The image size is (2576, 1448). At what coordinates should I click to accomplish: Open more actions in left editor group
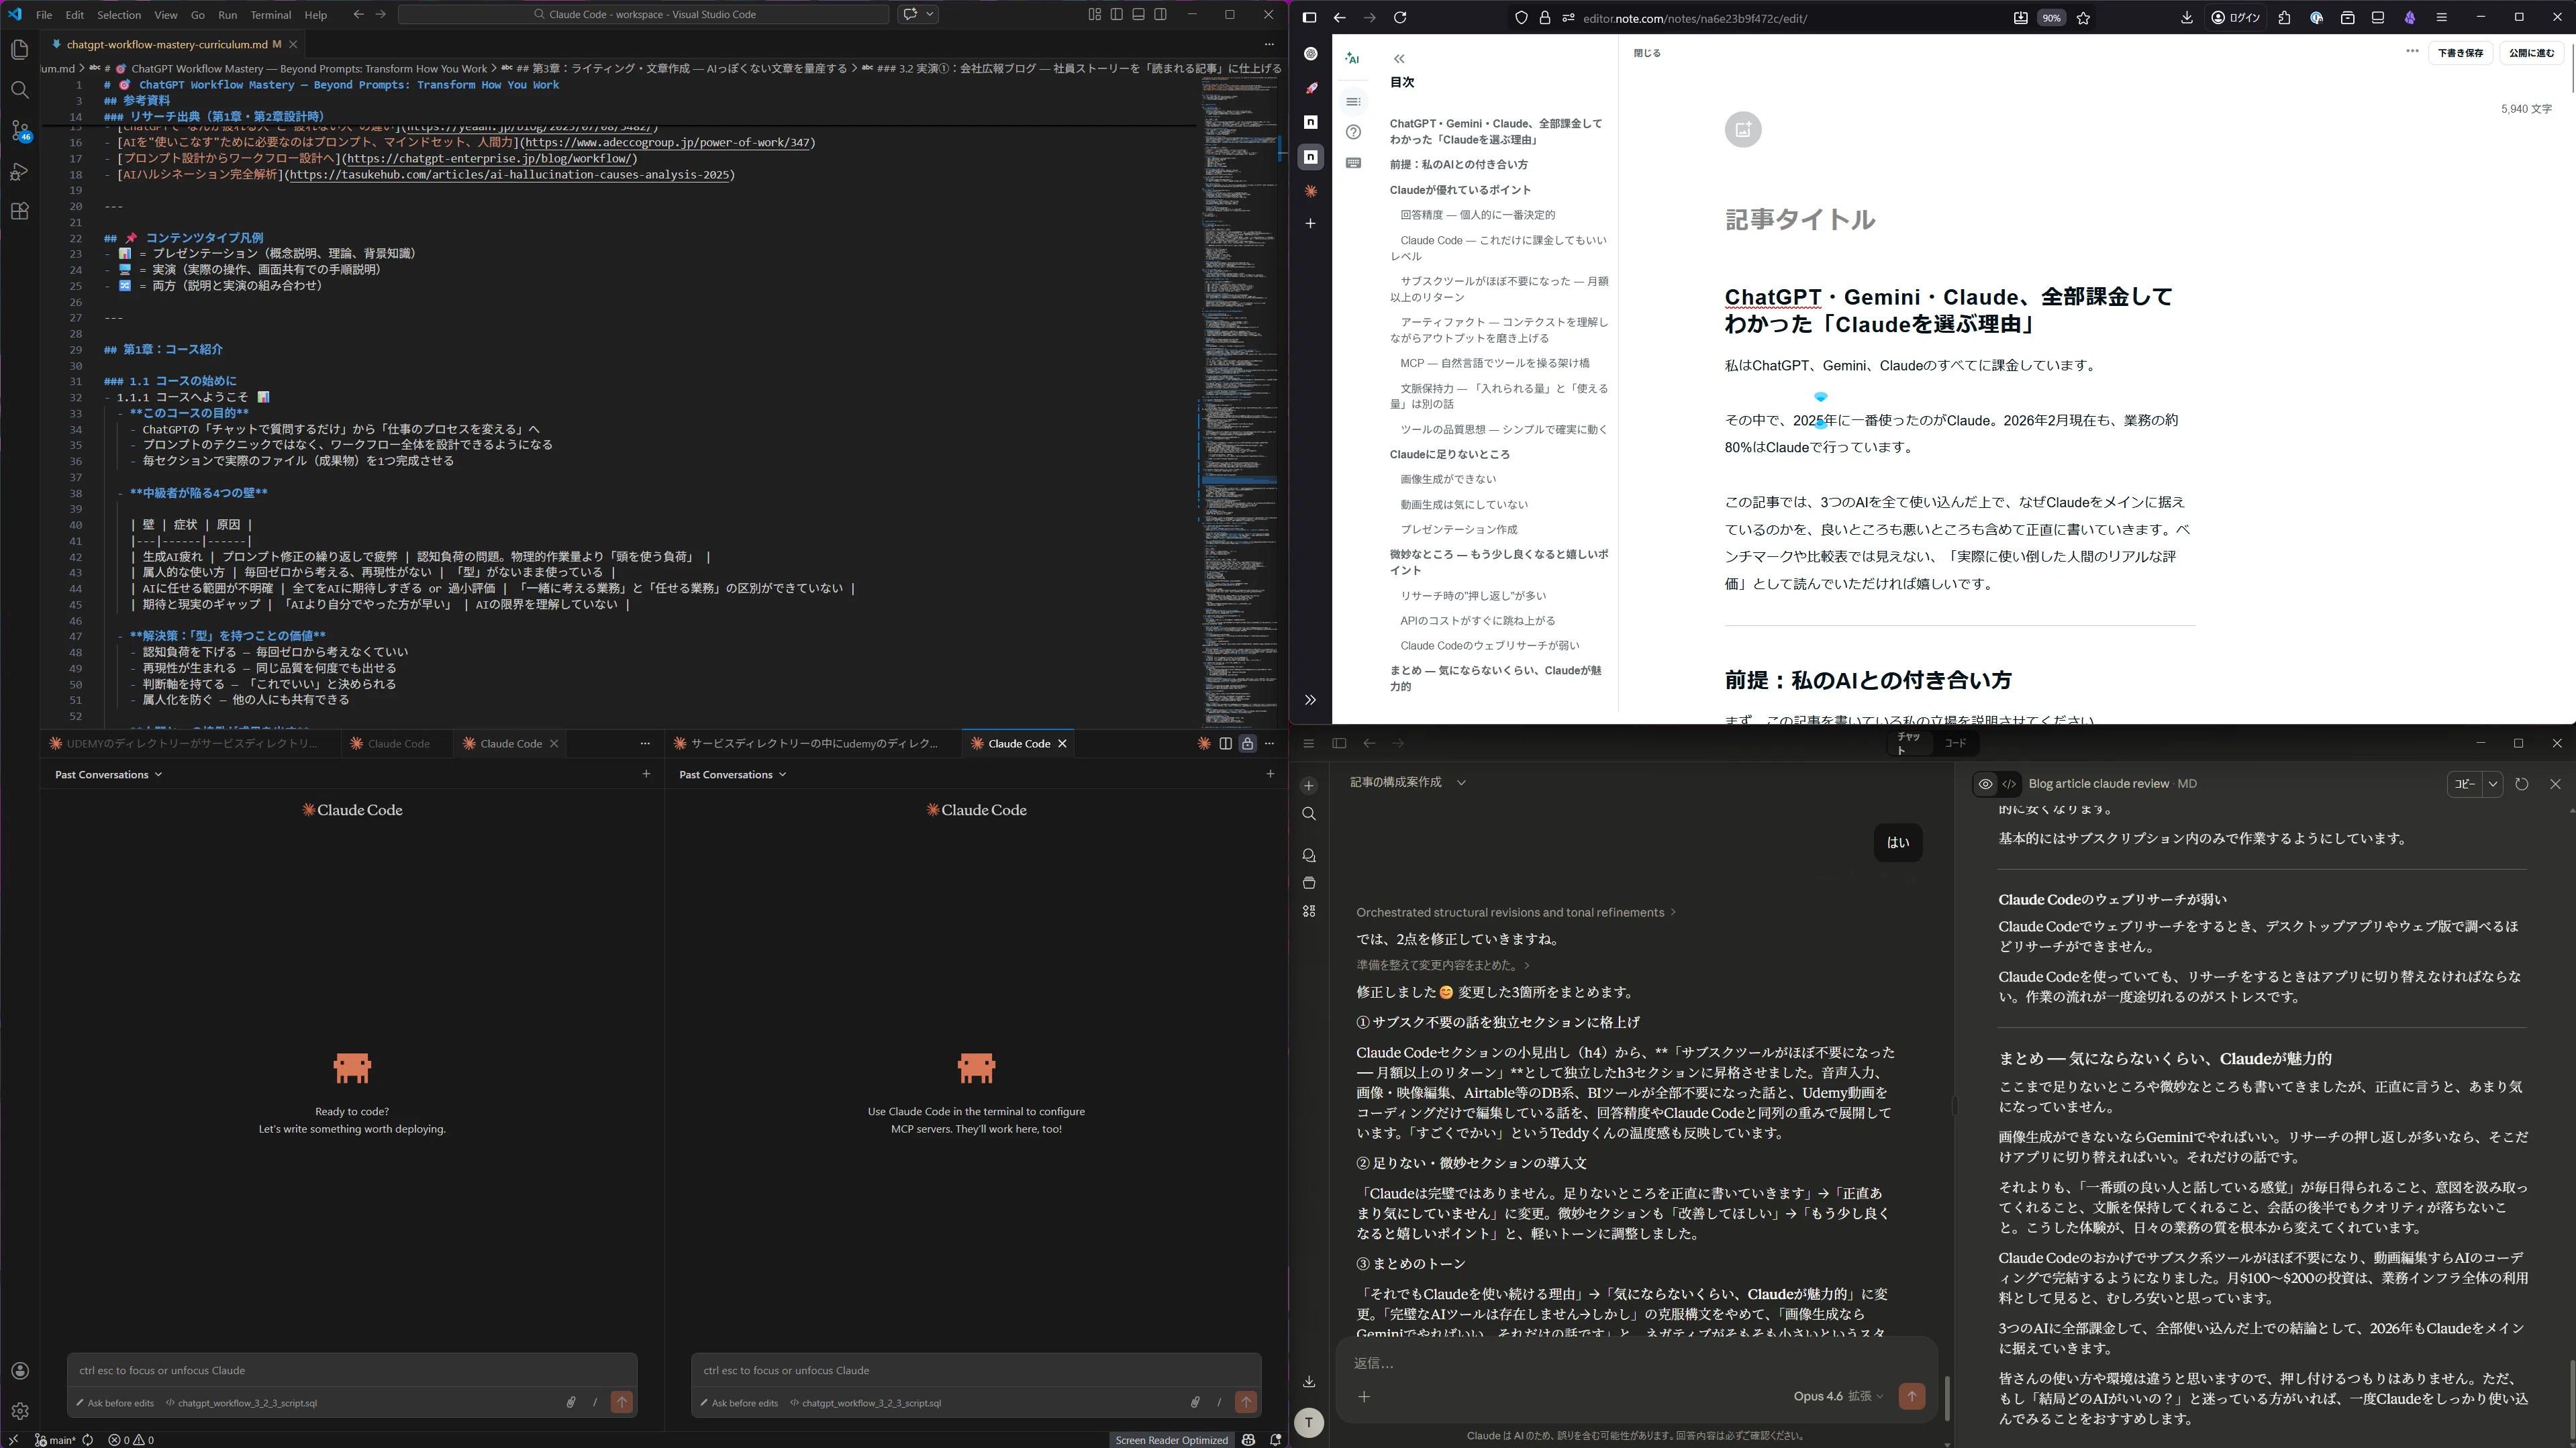645,743
